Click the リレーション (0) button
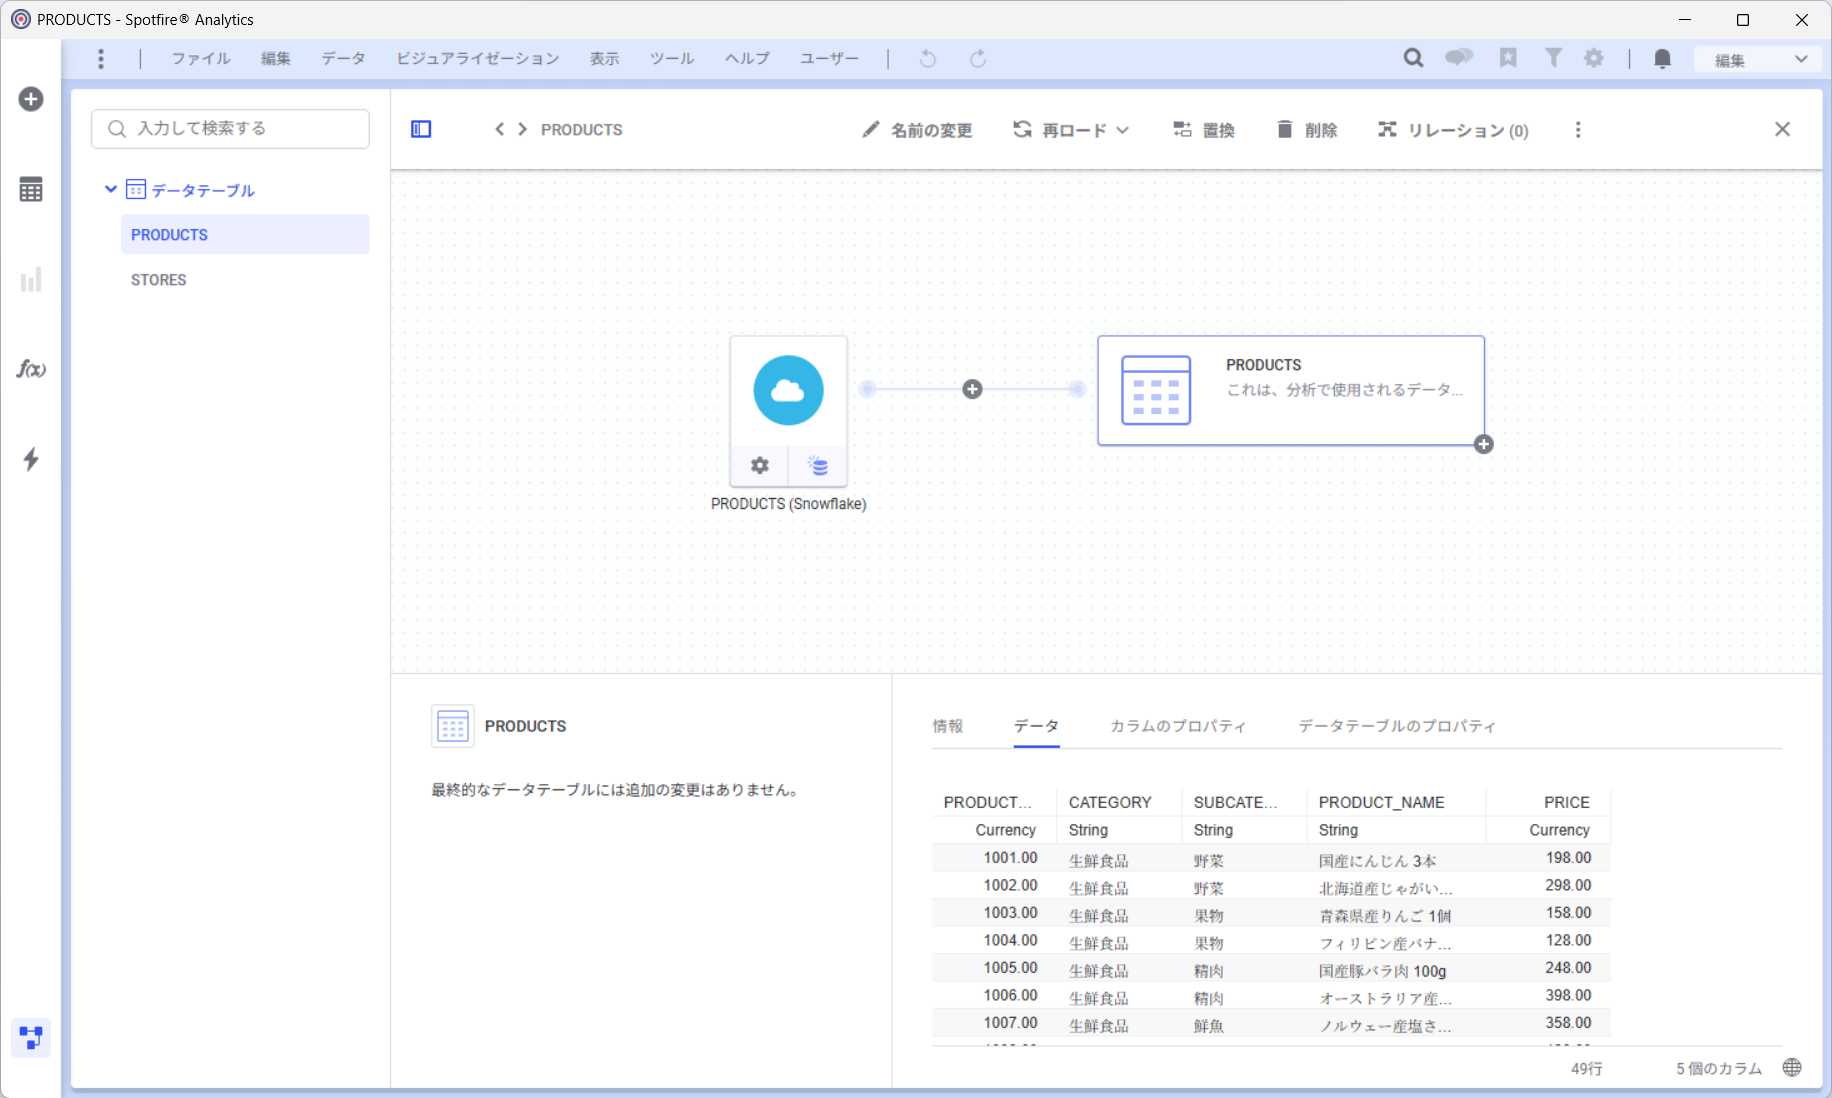 coord(1453,130)
